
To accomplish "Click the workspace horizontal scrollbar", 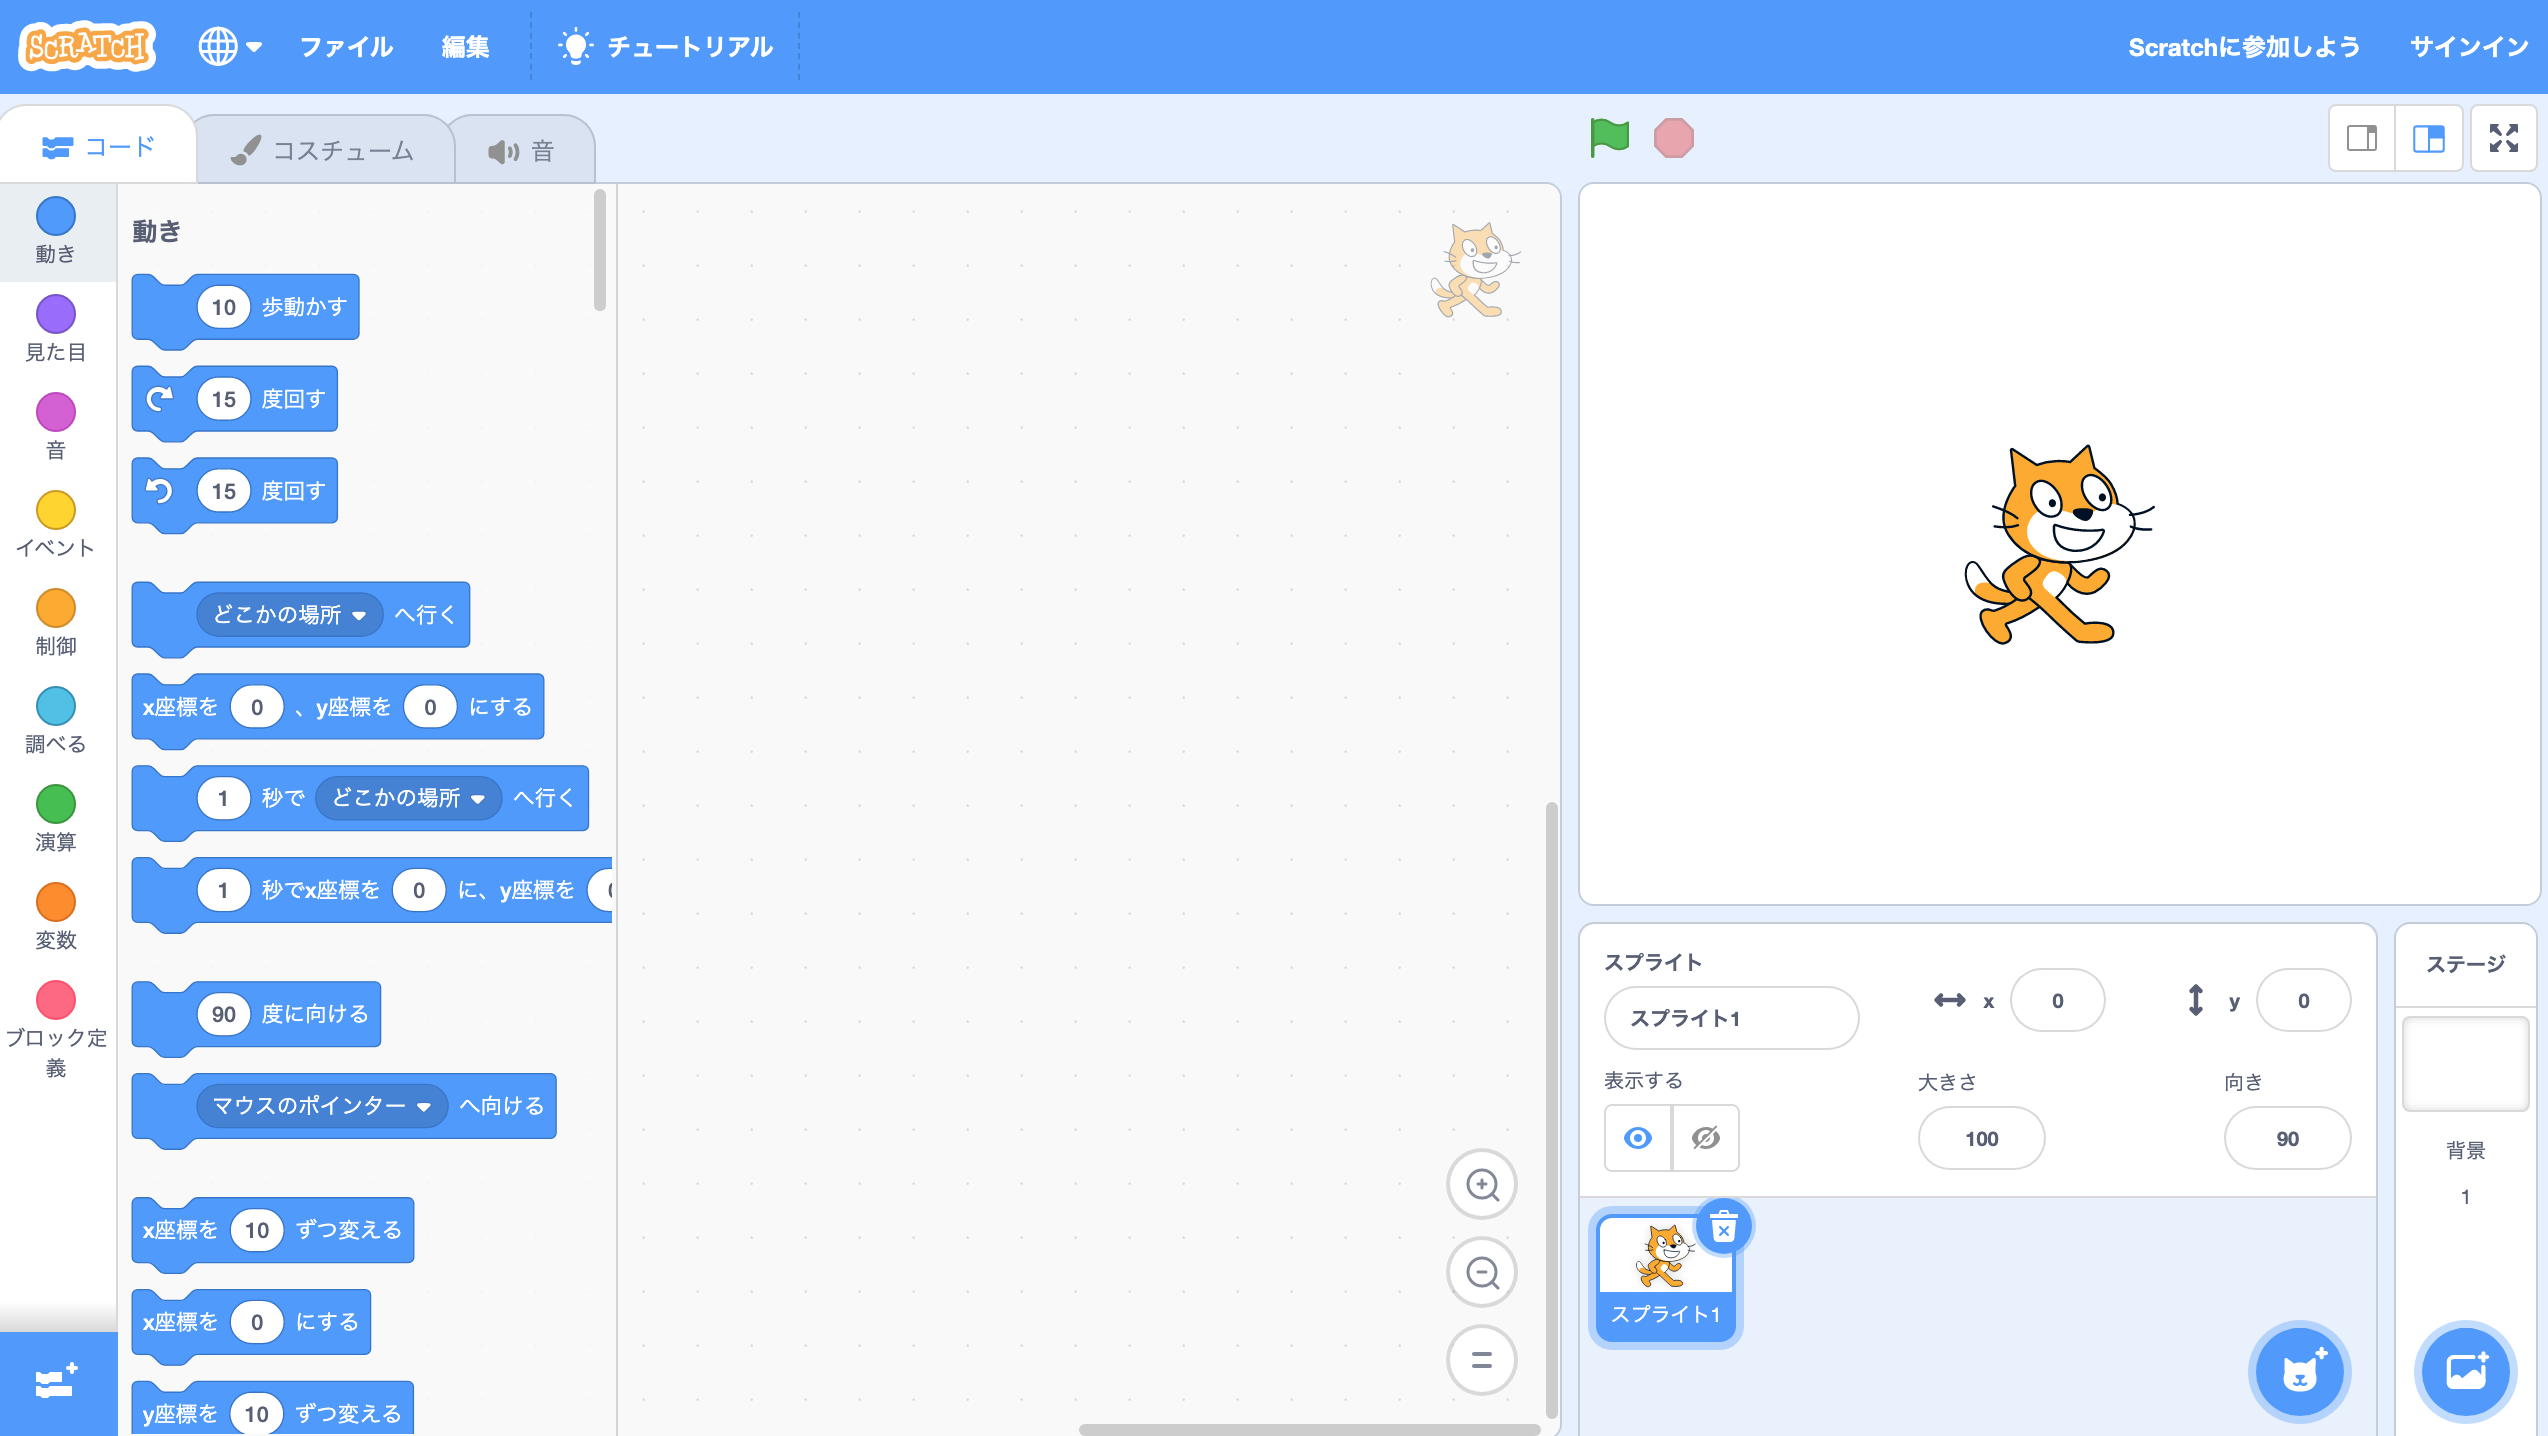I will (x=1310, y=1429).
